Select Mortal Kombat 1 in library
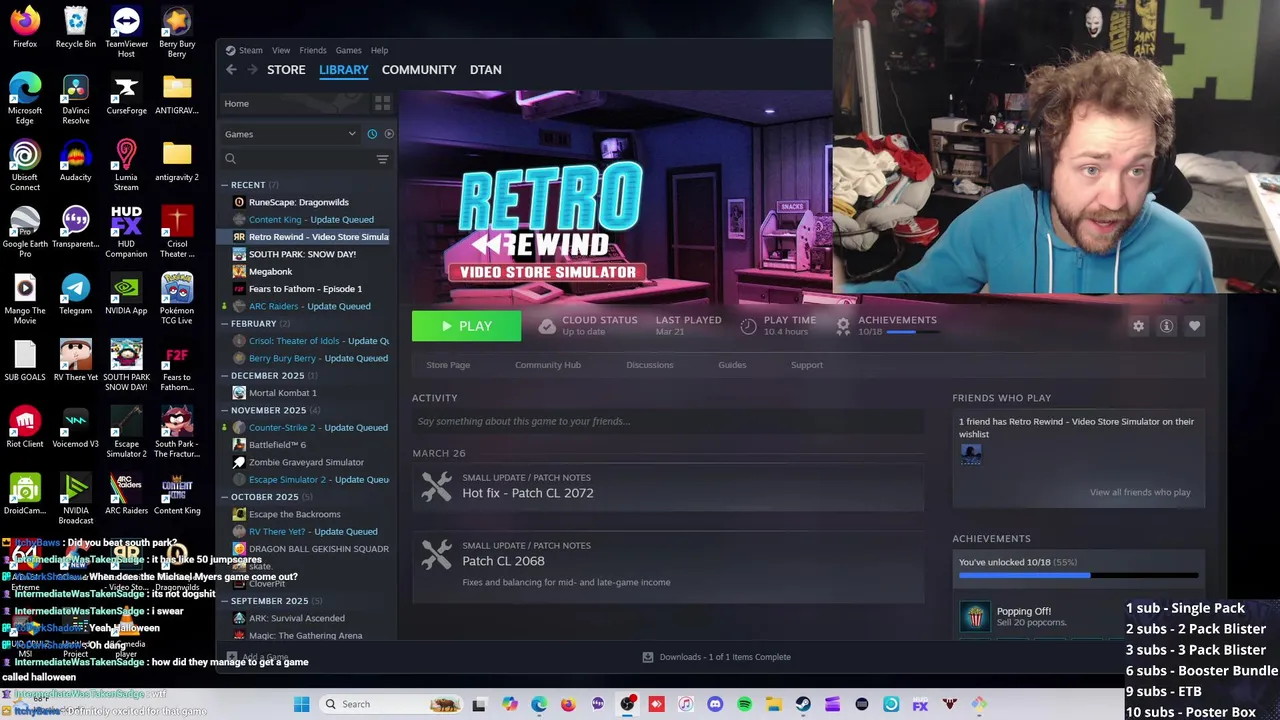This screenshot has width=1280, height=720. point(282,393)
